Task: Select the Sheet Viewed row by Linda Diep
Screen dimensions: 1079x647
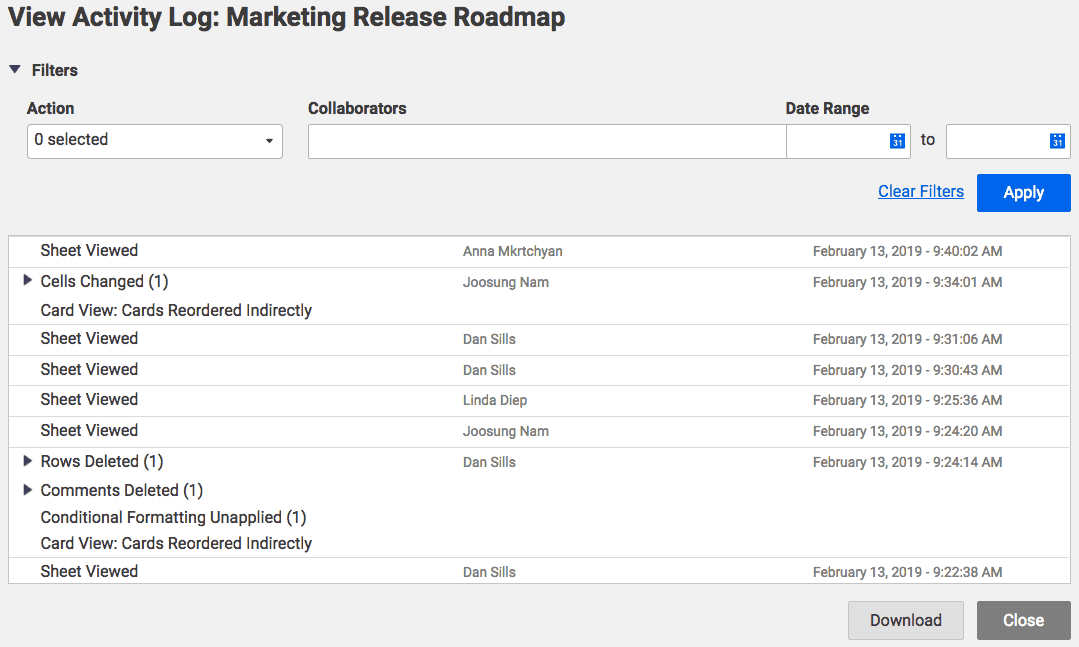Action: 89,400
